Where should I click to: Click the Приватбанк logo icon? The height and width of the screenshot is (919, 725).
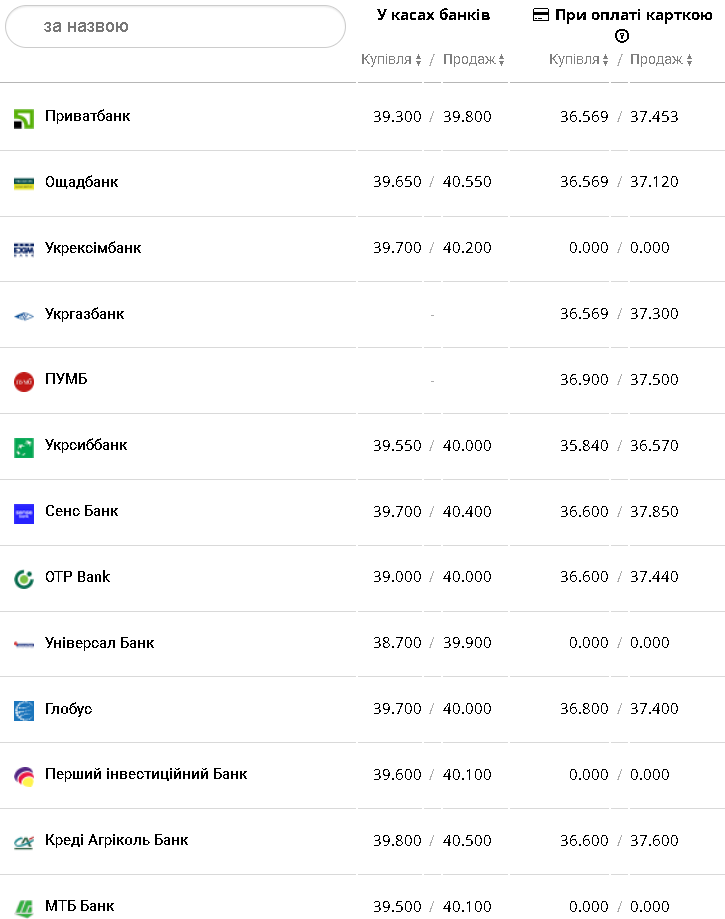point(24,119)
